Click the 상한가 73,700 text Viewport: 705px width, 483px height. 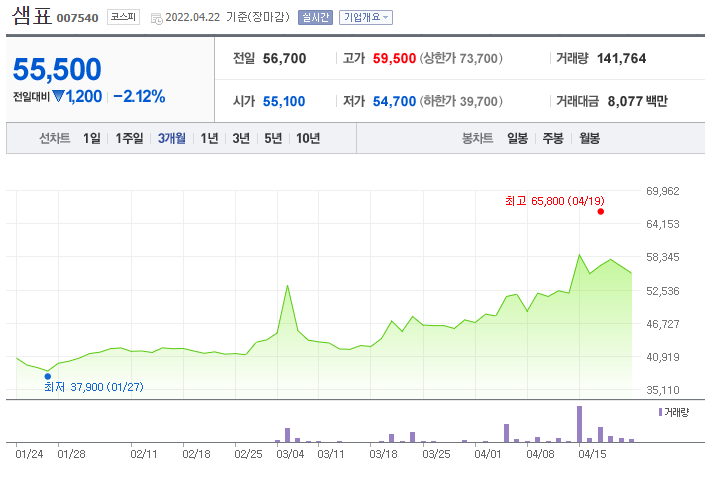click(461, 58)
